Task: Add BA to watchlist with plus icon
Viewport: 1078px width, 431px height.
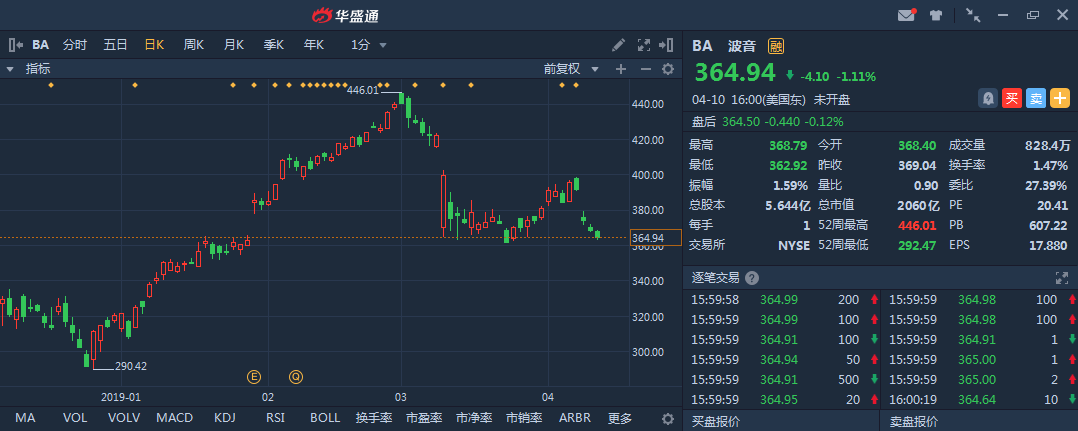Action: (1059, 98)
